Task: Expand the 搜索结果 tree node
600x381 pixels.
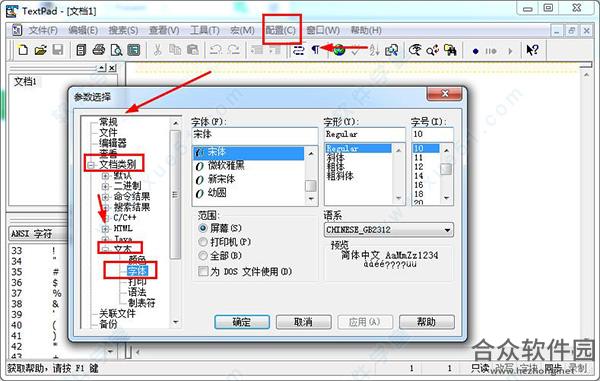Action: pyautogui.click(x=106, y=207)
